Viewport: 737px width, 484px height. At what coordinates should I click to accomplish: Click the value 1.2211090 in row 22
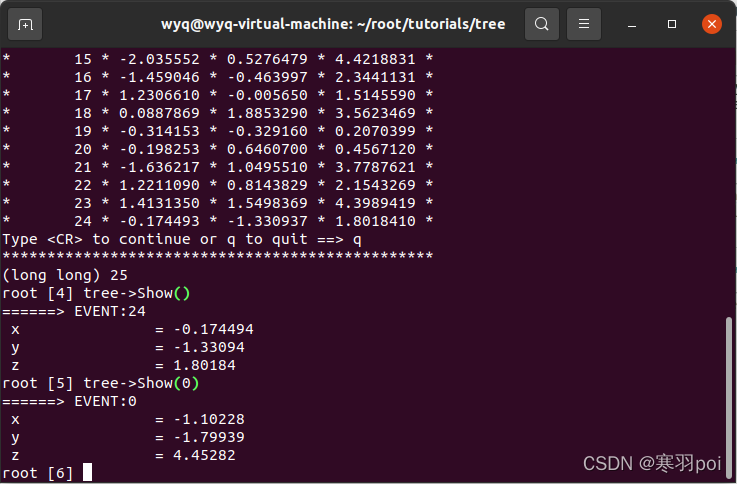(x=159, y=185)
